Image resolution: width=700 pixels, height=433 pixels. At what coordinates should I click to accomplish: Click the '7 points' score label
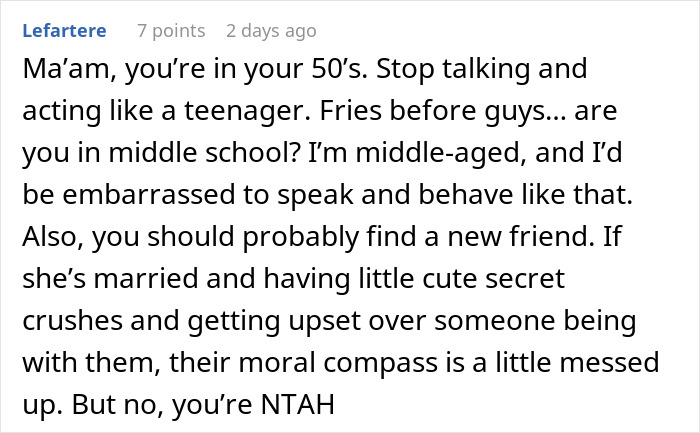(171, 31)
